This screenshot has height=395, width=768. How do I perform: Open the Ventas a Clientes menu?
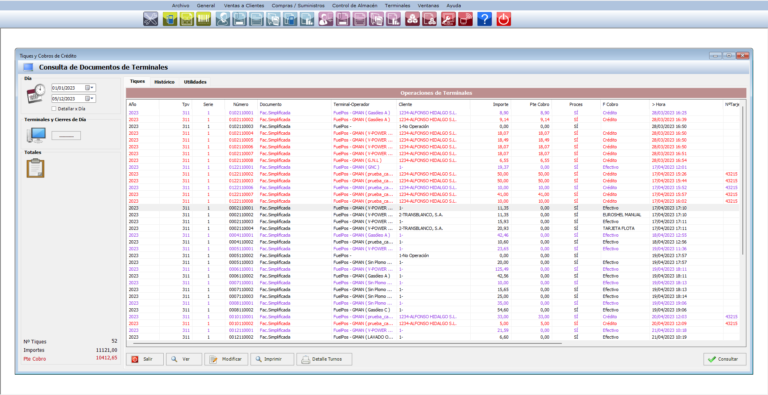coord(243,5)
